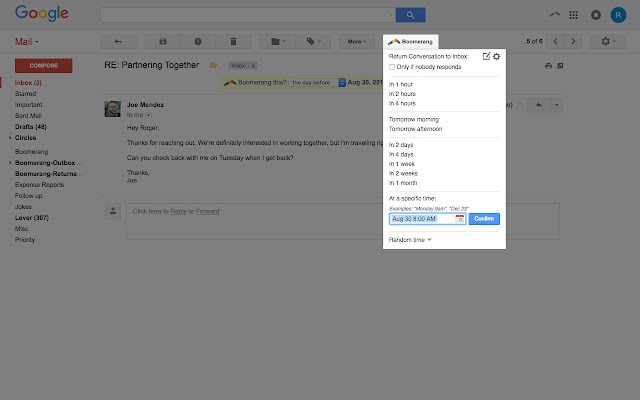
Task: Archive the conversation
Action: [163, 41]
